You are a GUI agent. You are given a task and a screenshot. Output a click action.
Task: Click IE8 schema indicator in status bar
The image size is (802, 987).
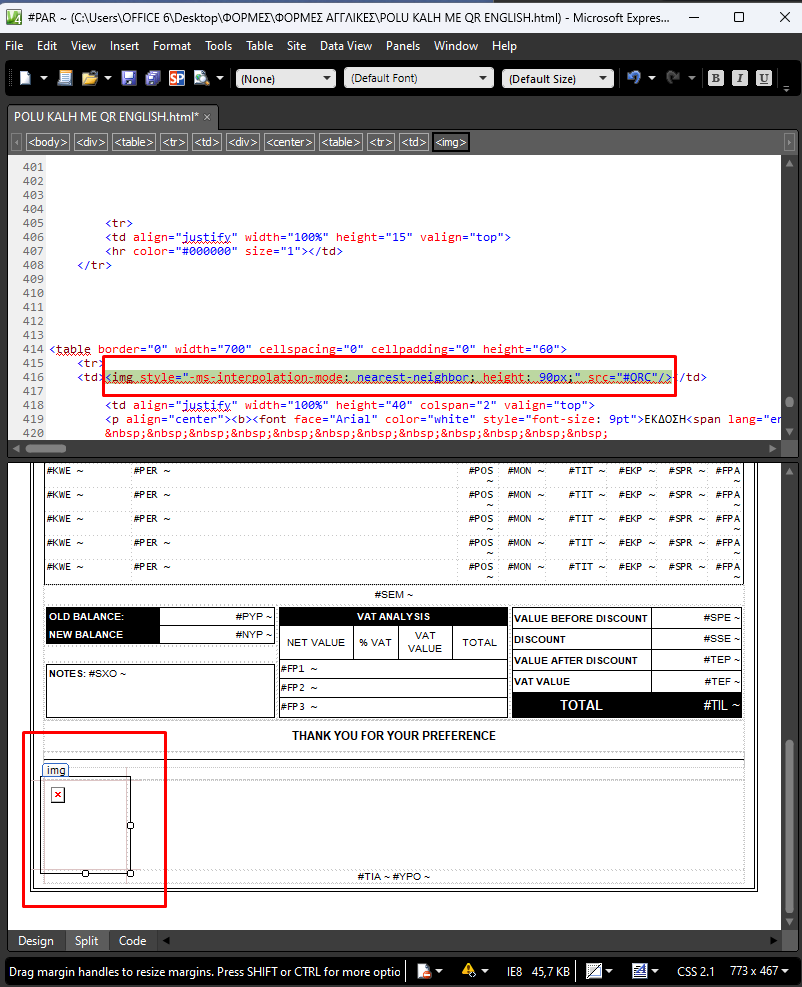click(x=514, y=971)
